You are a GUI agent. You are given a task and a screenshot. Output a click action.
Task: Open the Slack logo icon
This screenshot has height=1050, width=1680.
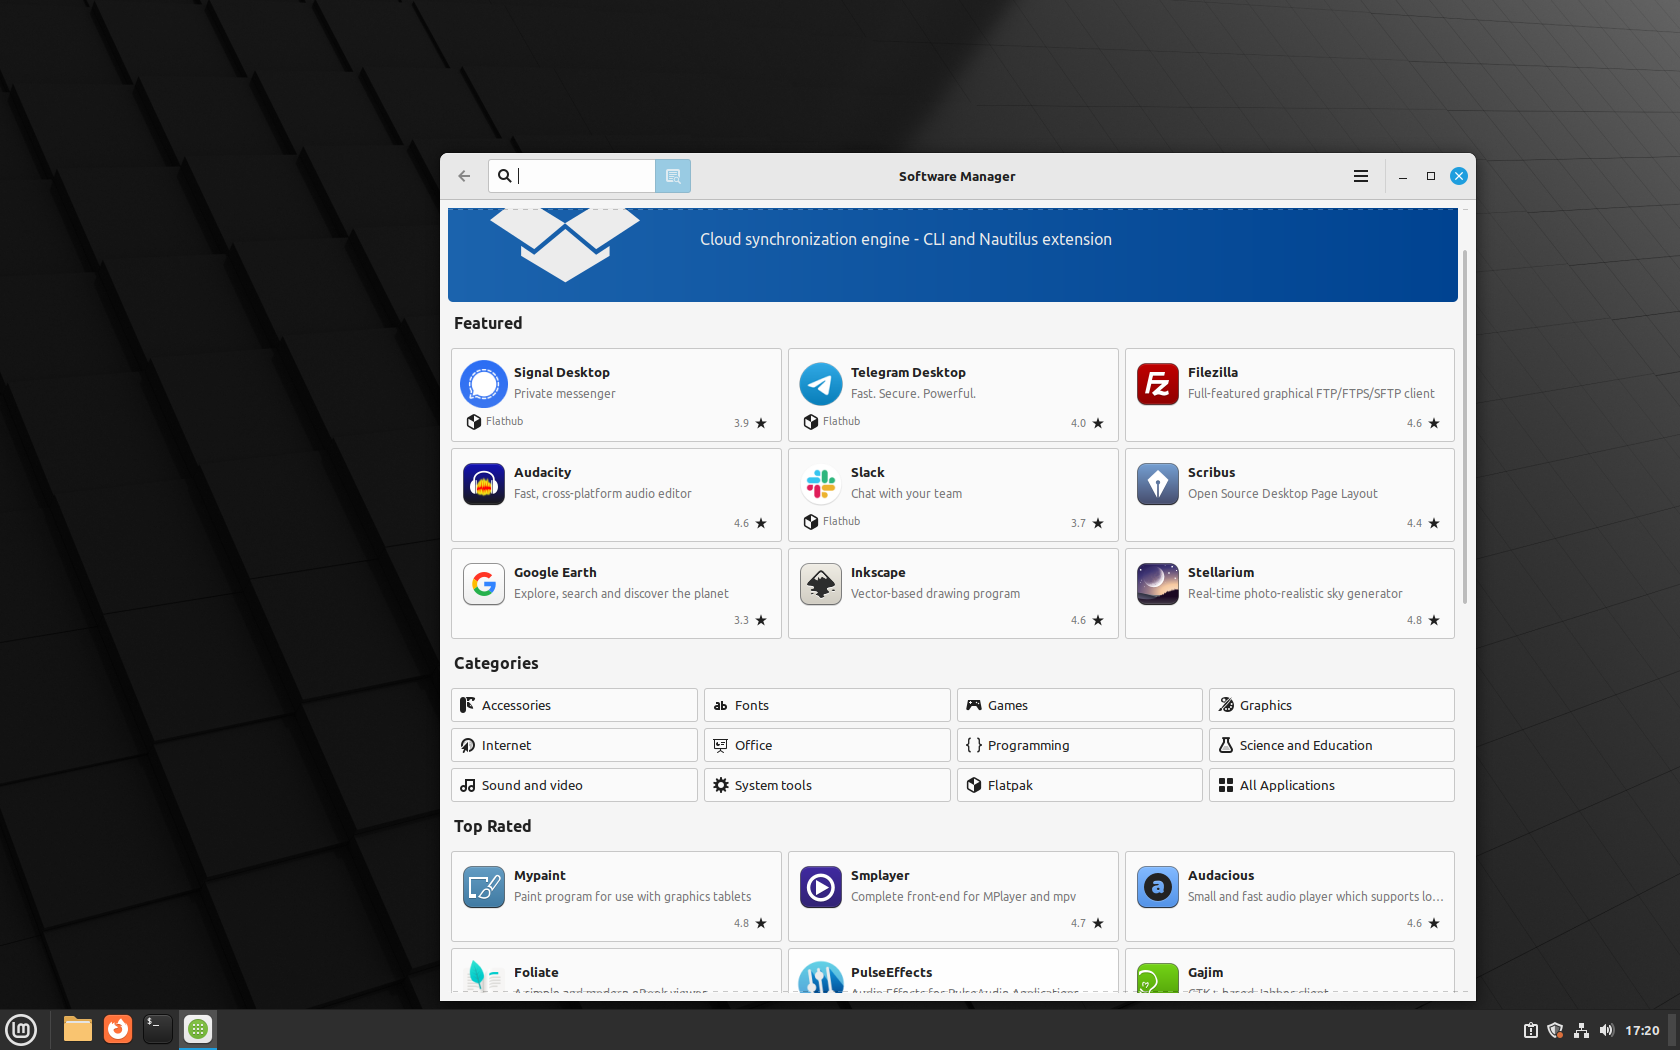click(x=821, y=484)
